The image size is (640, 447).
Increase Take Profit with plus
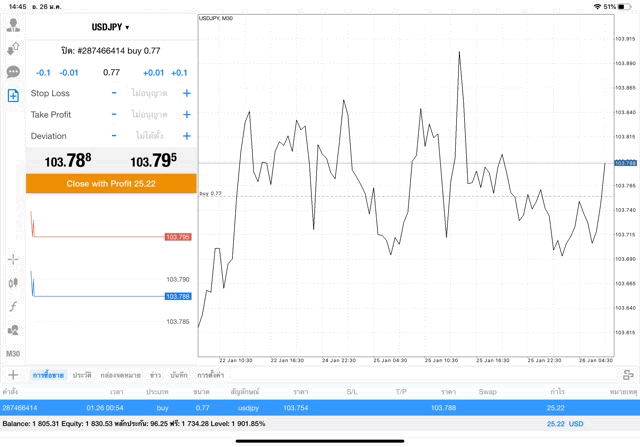point(187,115)
